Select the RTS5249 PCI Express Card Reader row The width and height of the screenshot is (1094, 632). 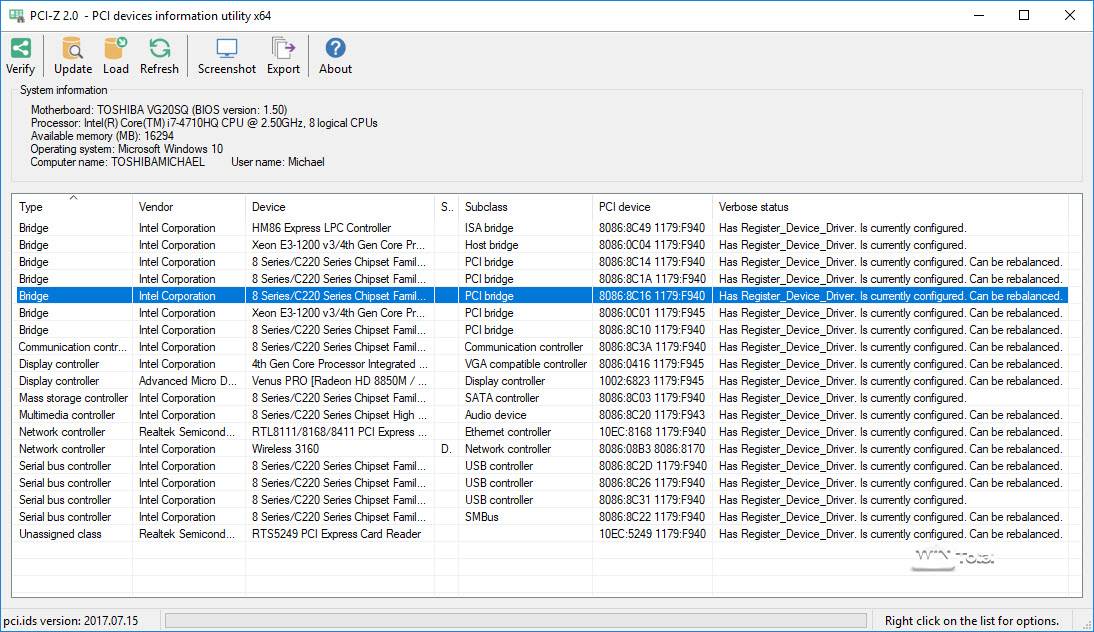[336, 534]
